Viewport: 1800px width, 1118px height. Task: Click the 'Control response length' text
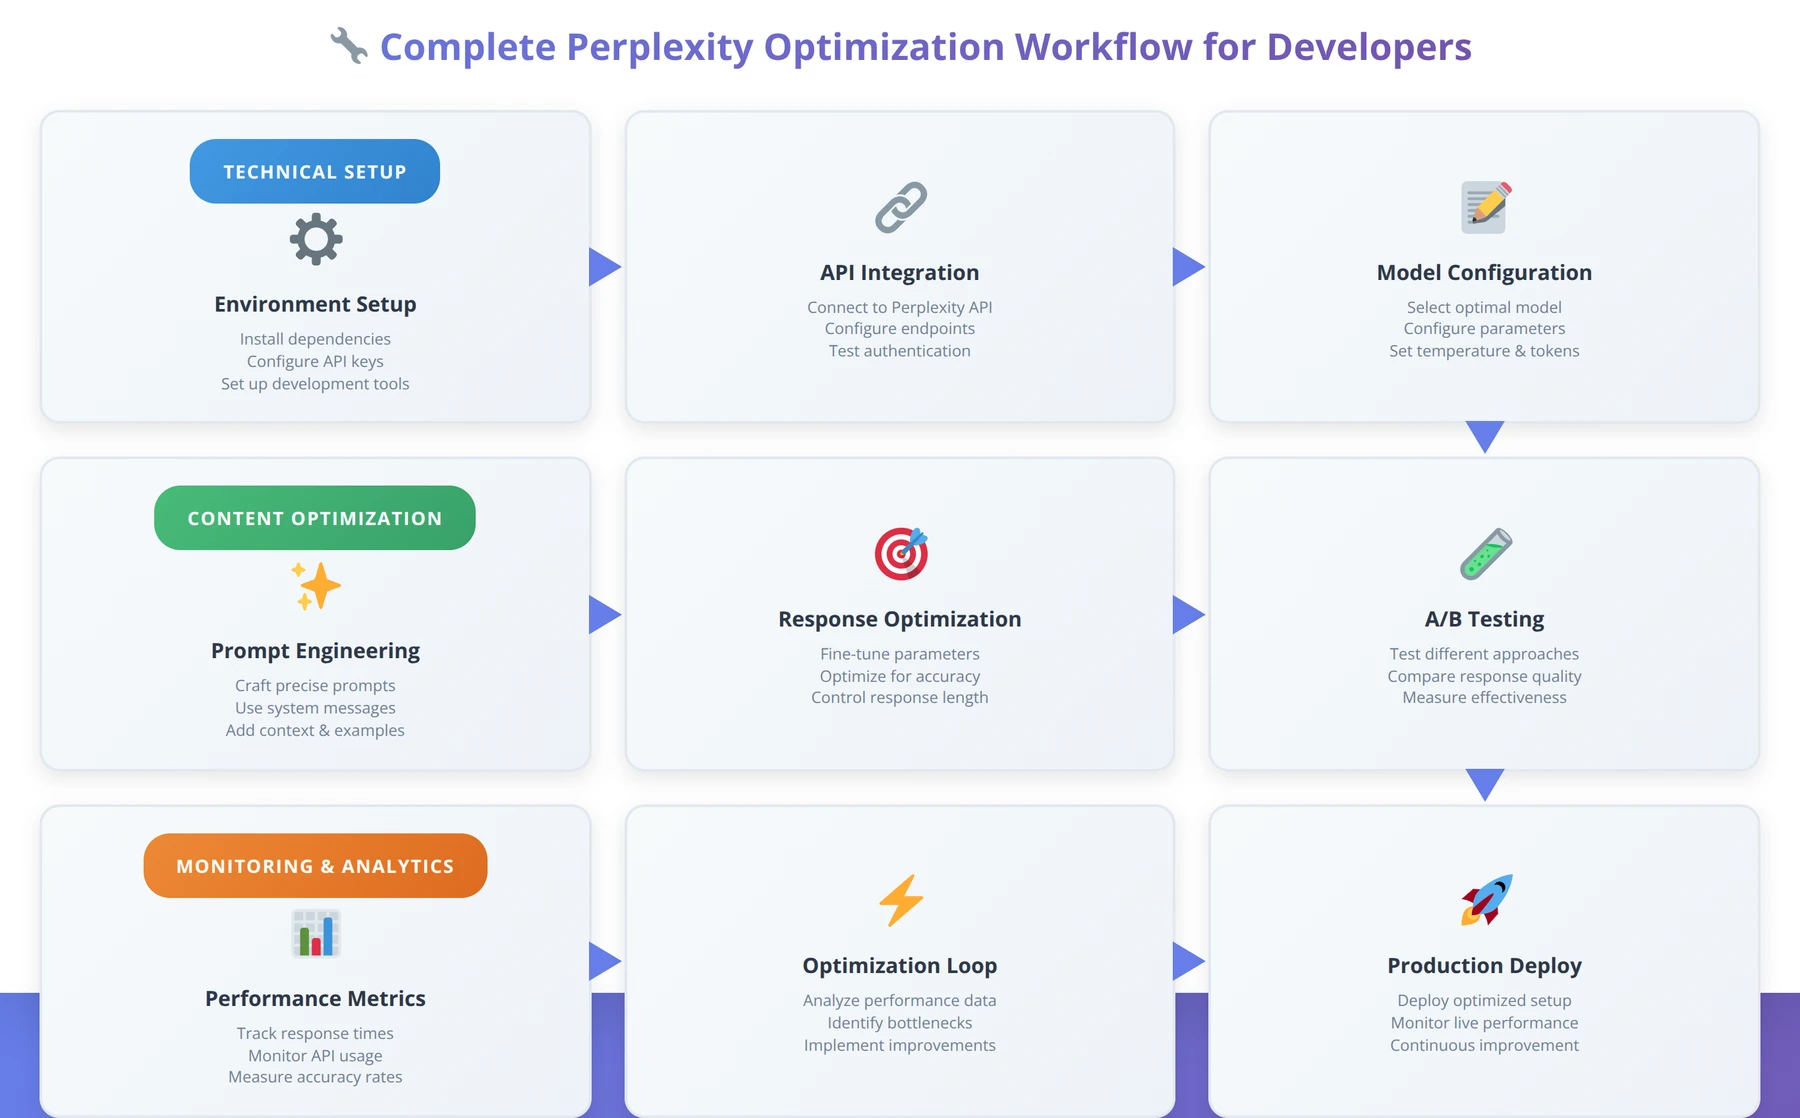[900, 697]
